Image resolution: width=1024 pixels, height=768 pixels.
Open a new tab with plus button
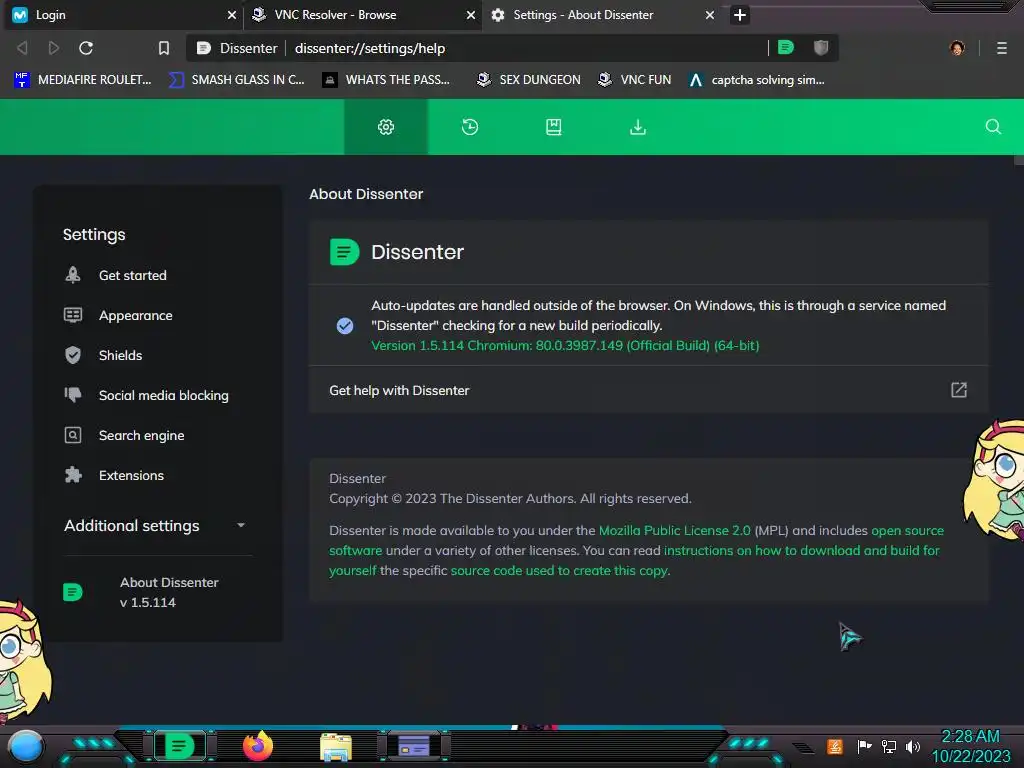(x=739, y=14)
